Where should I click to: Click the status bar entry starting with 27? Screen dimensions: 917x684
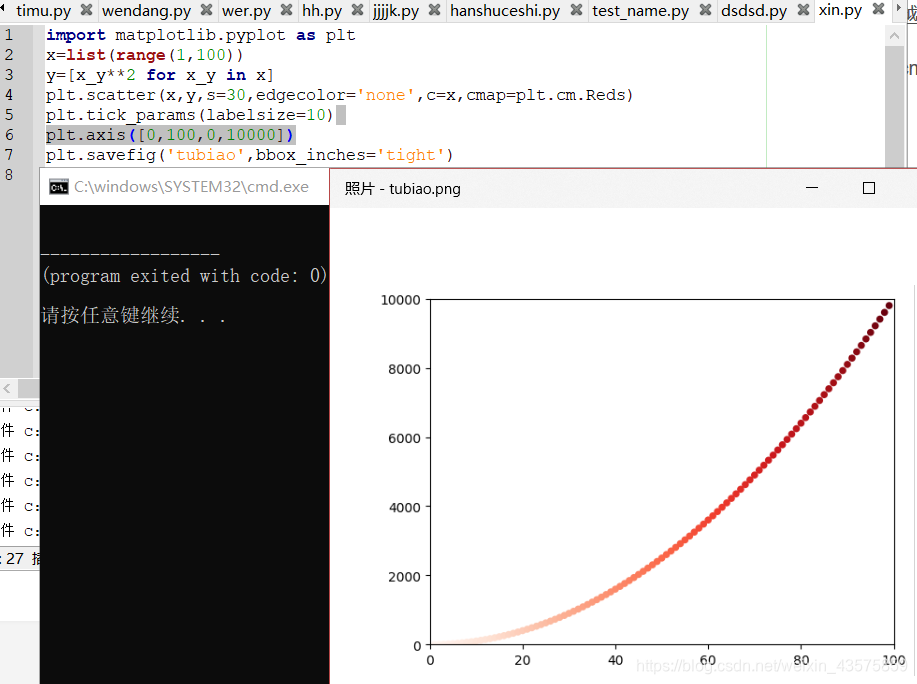click(14, 558)
